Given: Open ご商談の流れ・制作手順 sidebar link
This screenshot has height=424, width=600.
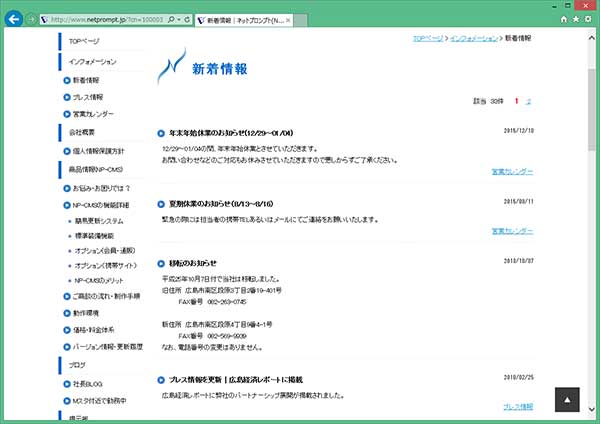Looking at the screenshot, I should pyautogui.click(x=106, y=296).
